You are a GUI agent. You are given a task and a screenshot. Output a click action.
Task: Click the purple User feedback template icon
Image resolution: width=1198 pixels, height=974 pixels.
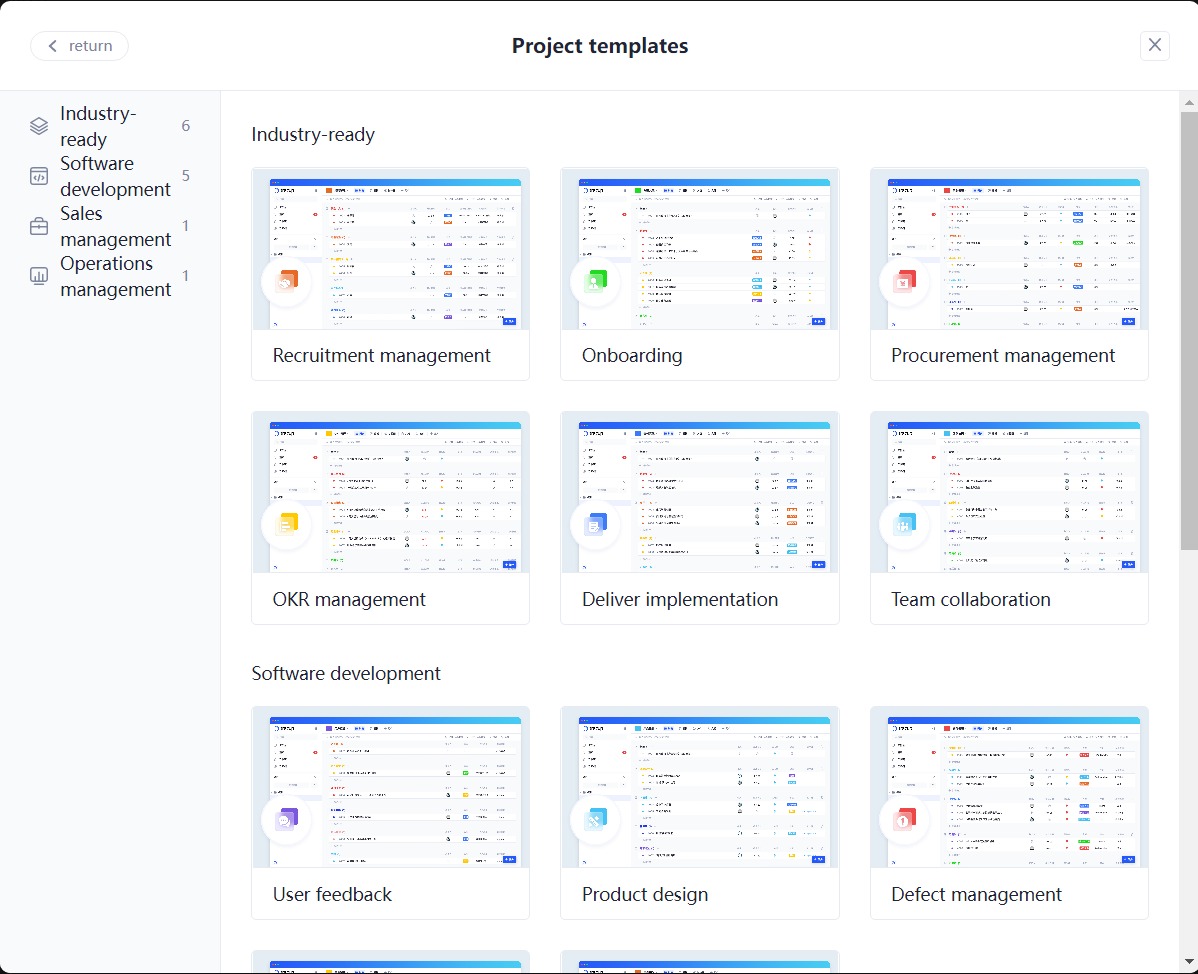click(287, 820)
